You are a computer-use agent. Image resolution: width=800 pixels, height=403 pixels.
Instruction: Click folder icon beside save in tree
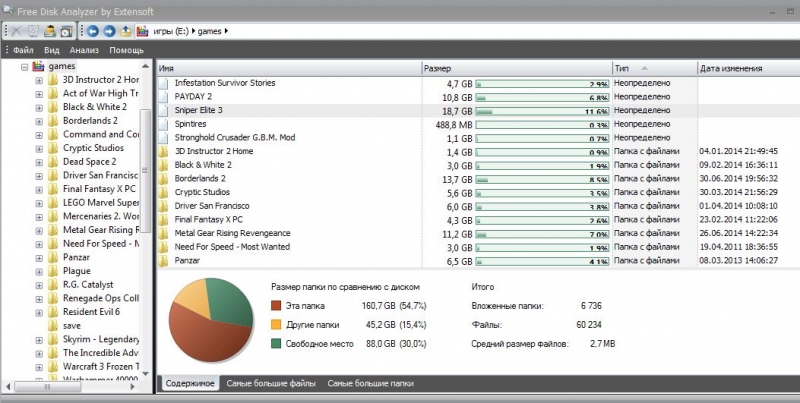coord(53,325)
